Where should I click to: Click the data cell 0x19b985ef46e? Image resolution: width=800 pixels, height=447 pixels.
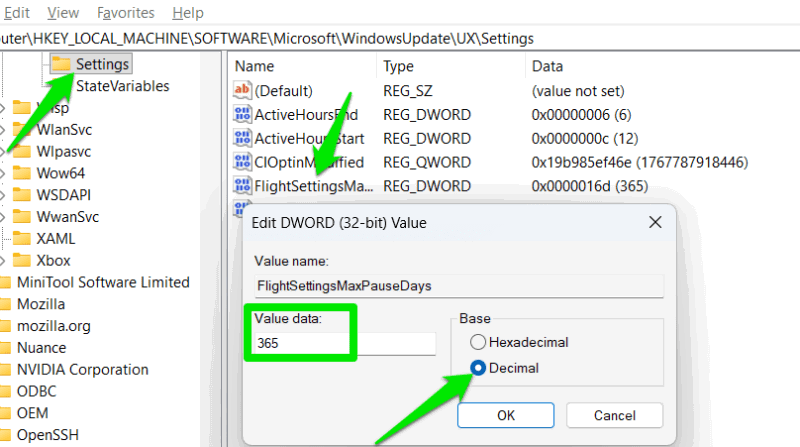(640, 162)
